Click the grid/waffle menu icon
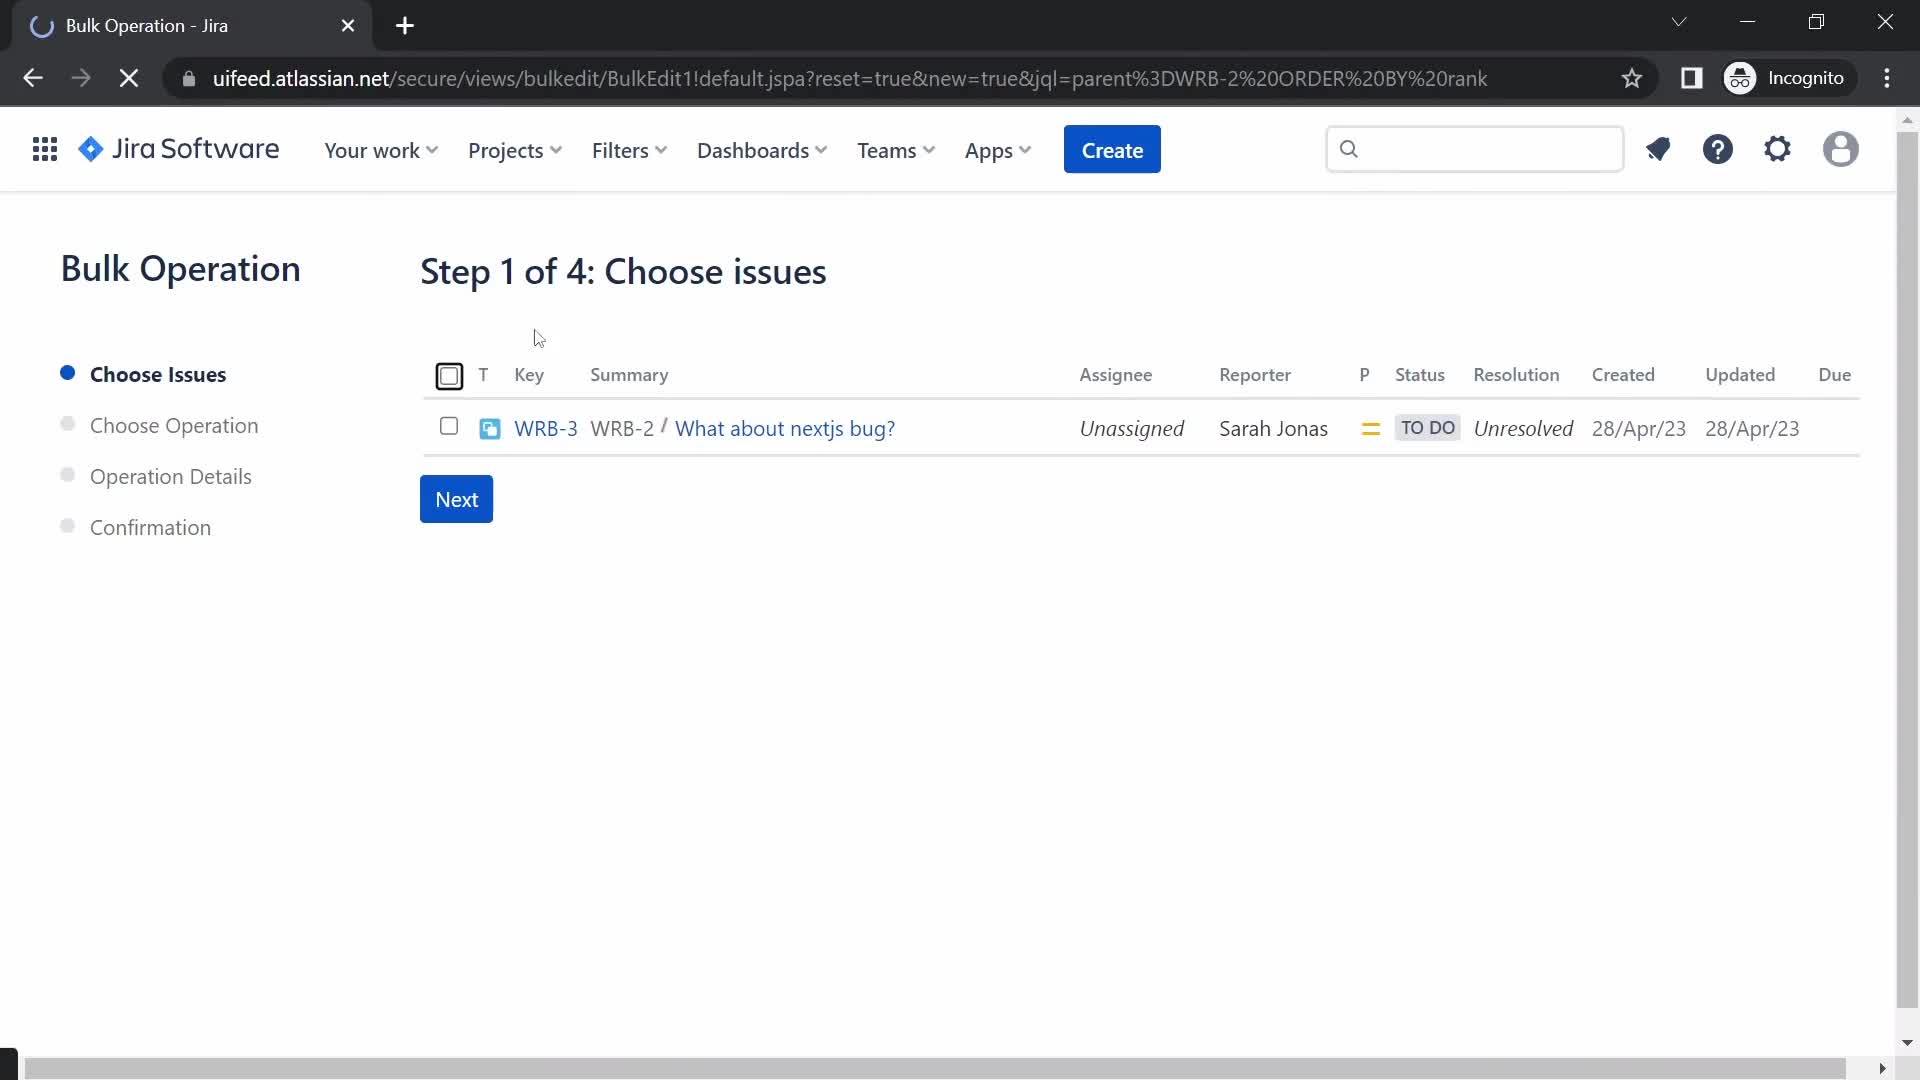 44,149
